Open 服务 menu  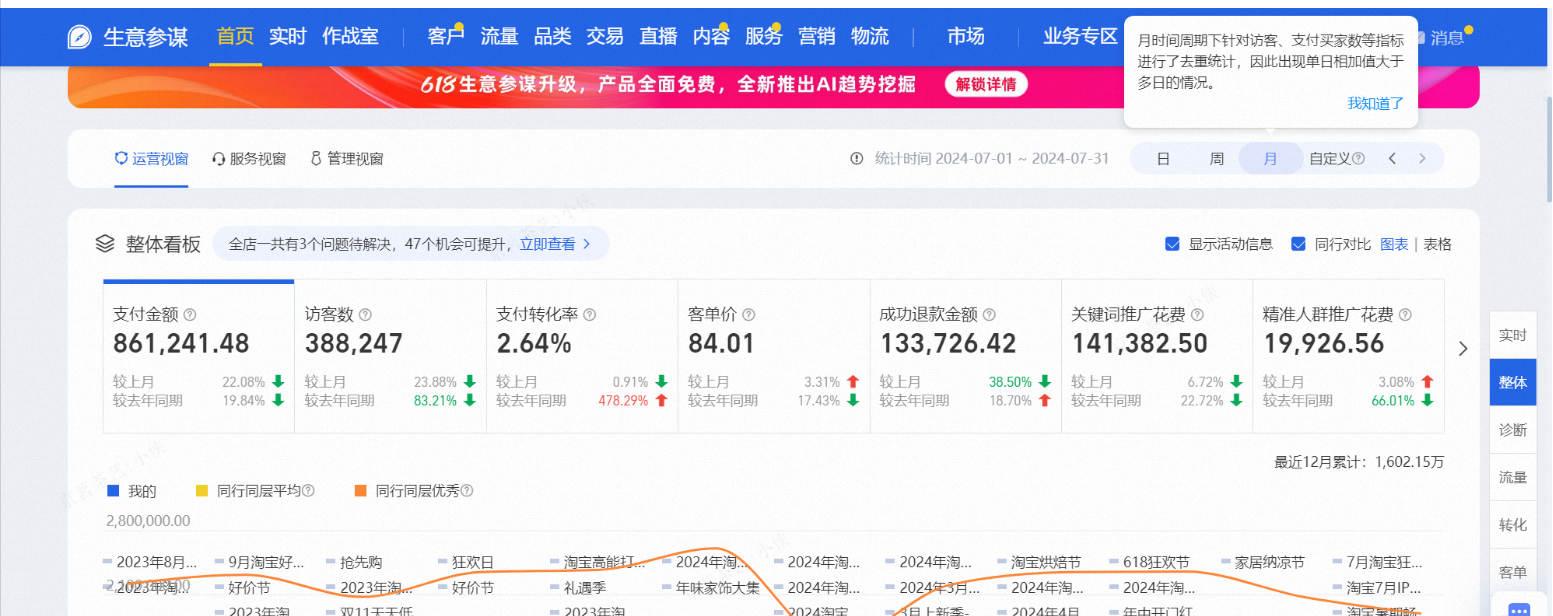pos(764,37)
